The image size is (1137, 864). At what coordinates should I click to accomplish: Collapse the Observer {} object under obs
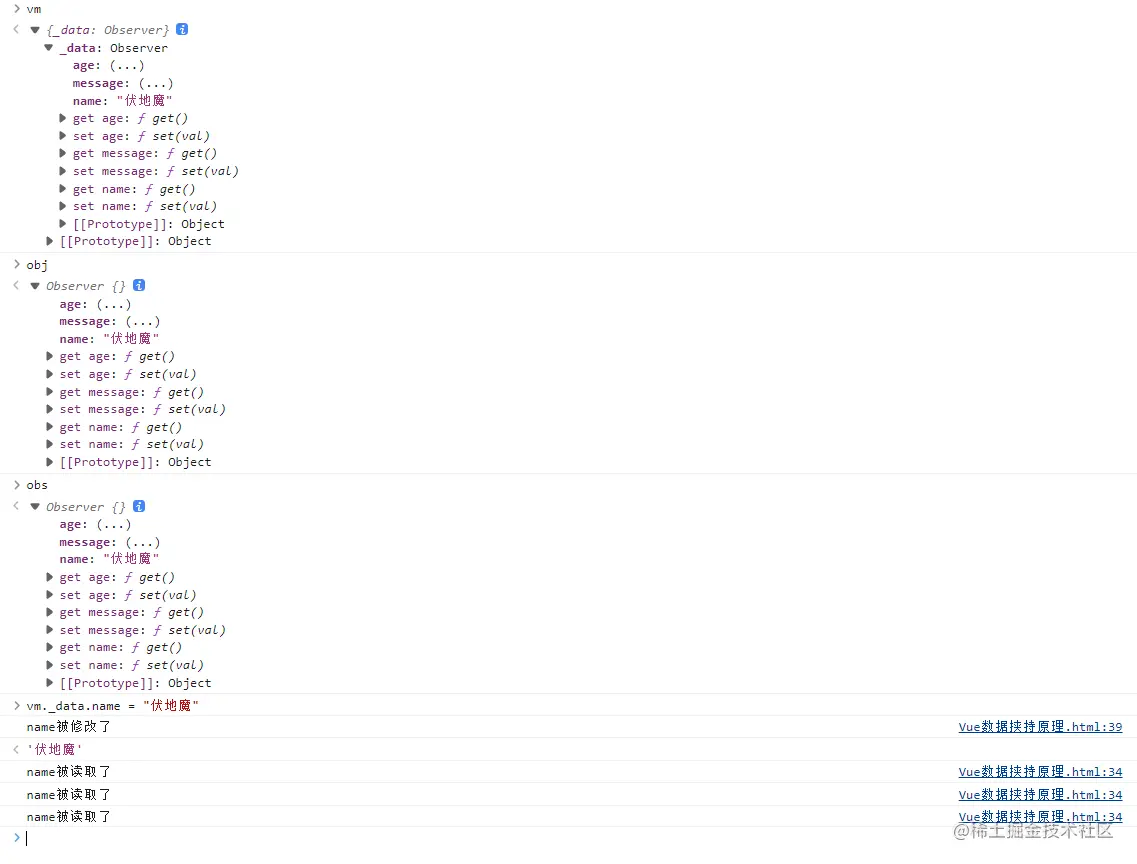(x=34, y=507)
